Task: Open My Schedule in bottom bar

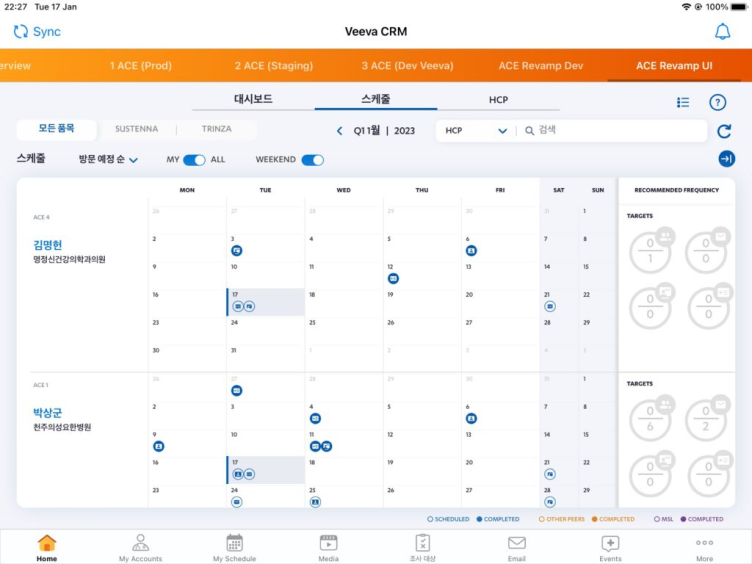Action: coord(234,547)
